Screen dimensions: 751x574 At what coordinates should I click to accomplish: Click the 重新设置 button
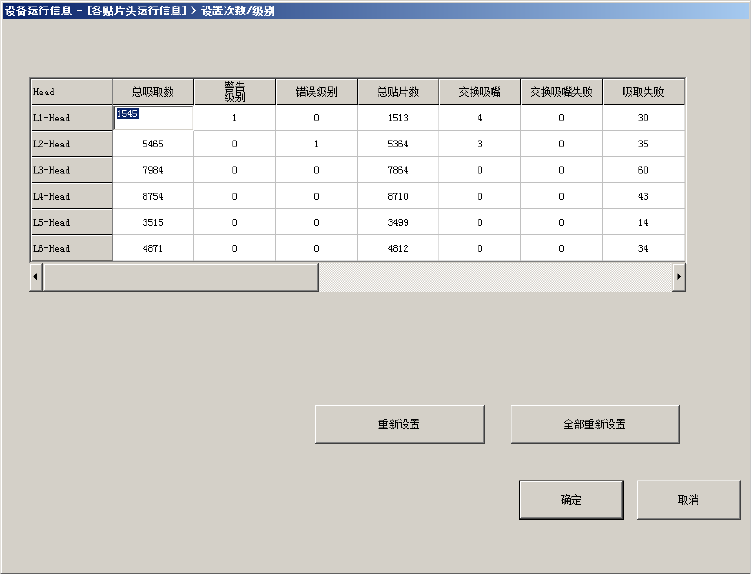pos(399,424)
